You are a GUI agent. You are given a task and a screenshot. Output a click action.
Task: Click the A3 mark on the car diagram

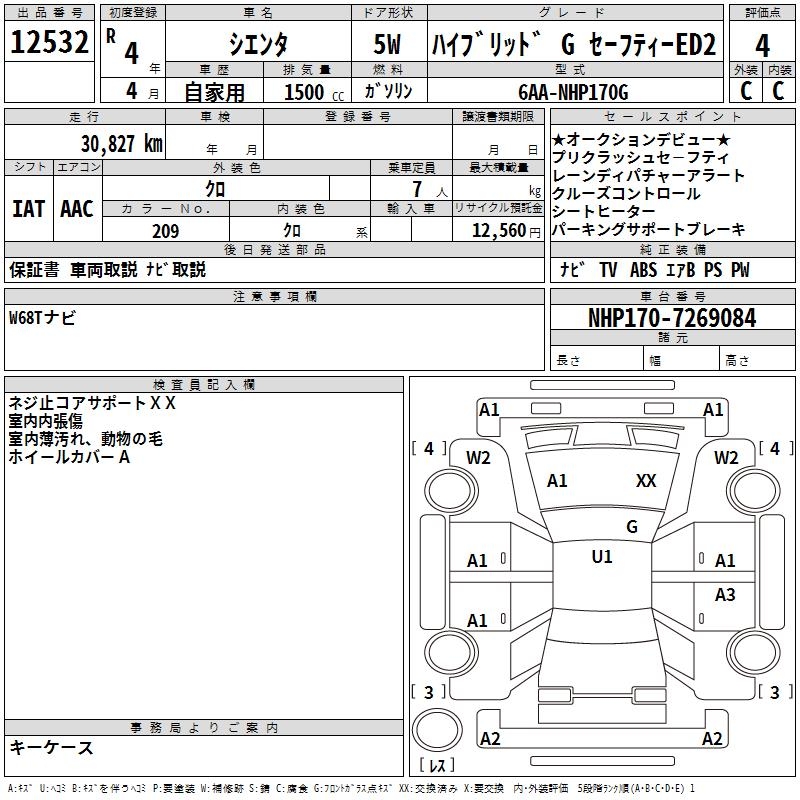724,594
